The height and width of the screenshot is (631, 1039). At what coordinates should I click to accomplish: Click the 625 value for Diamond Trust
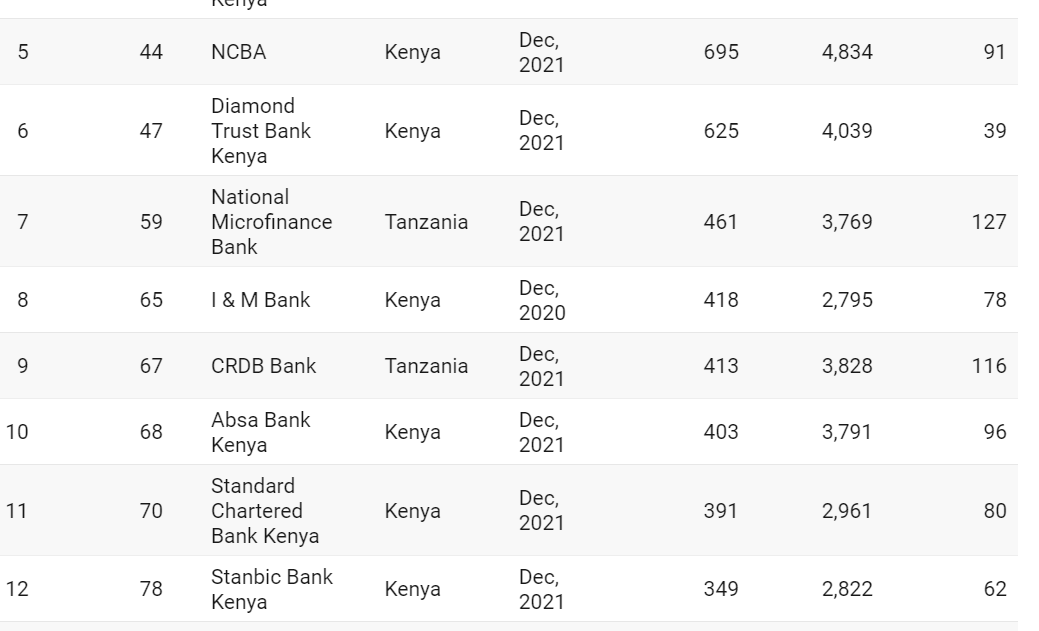(x=721, y=131)
